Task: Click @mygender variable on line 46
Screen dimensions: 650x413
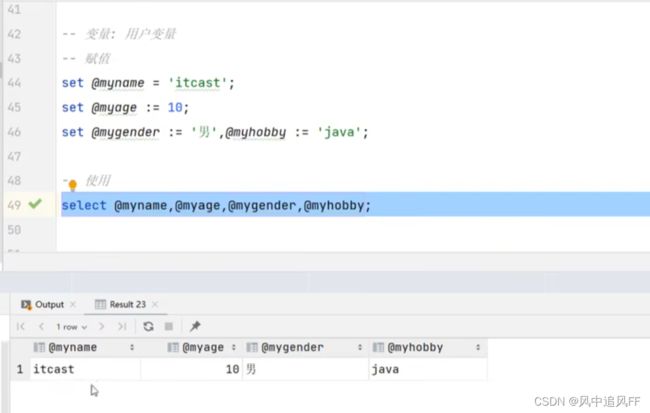Action: (x=125, y=133)
